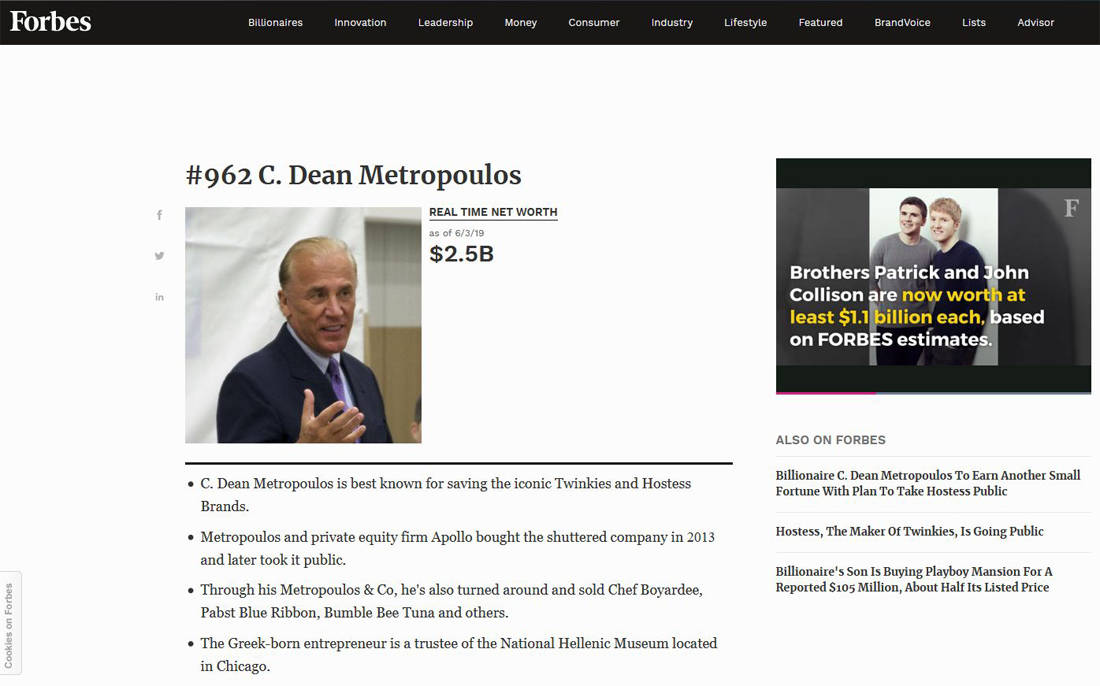Play the Collison brothers video
The height and width of the screenshot is (686, 1100).
tap(933, 276)
